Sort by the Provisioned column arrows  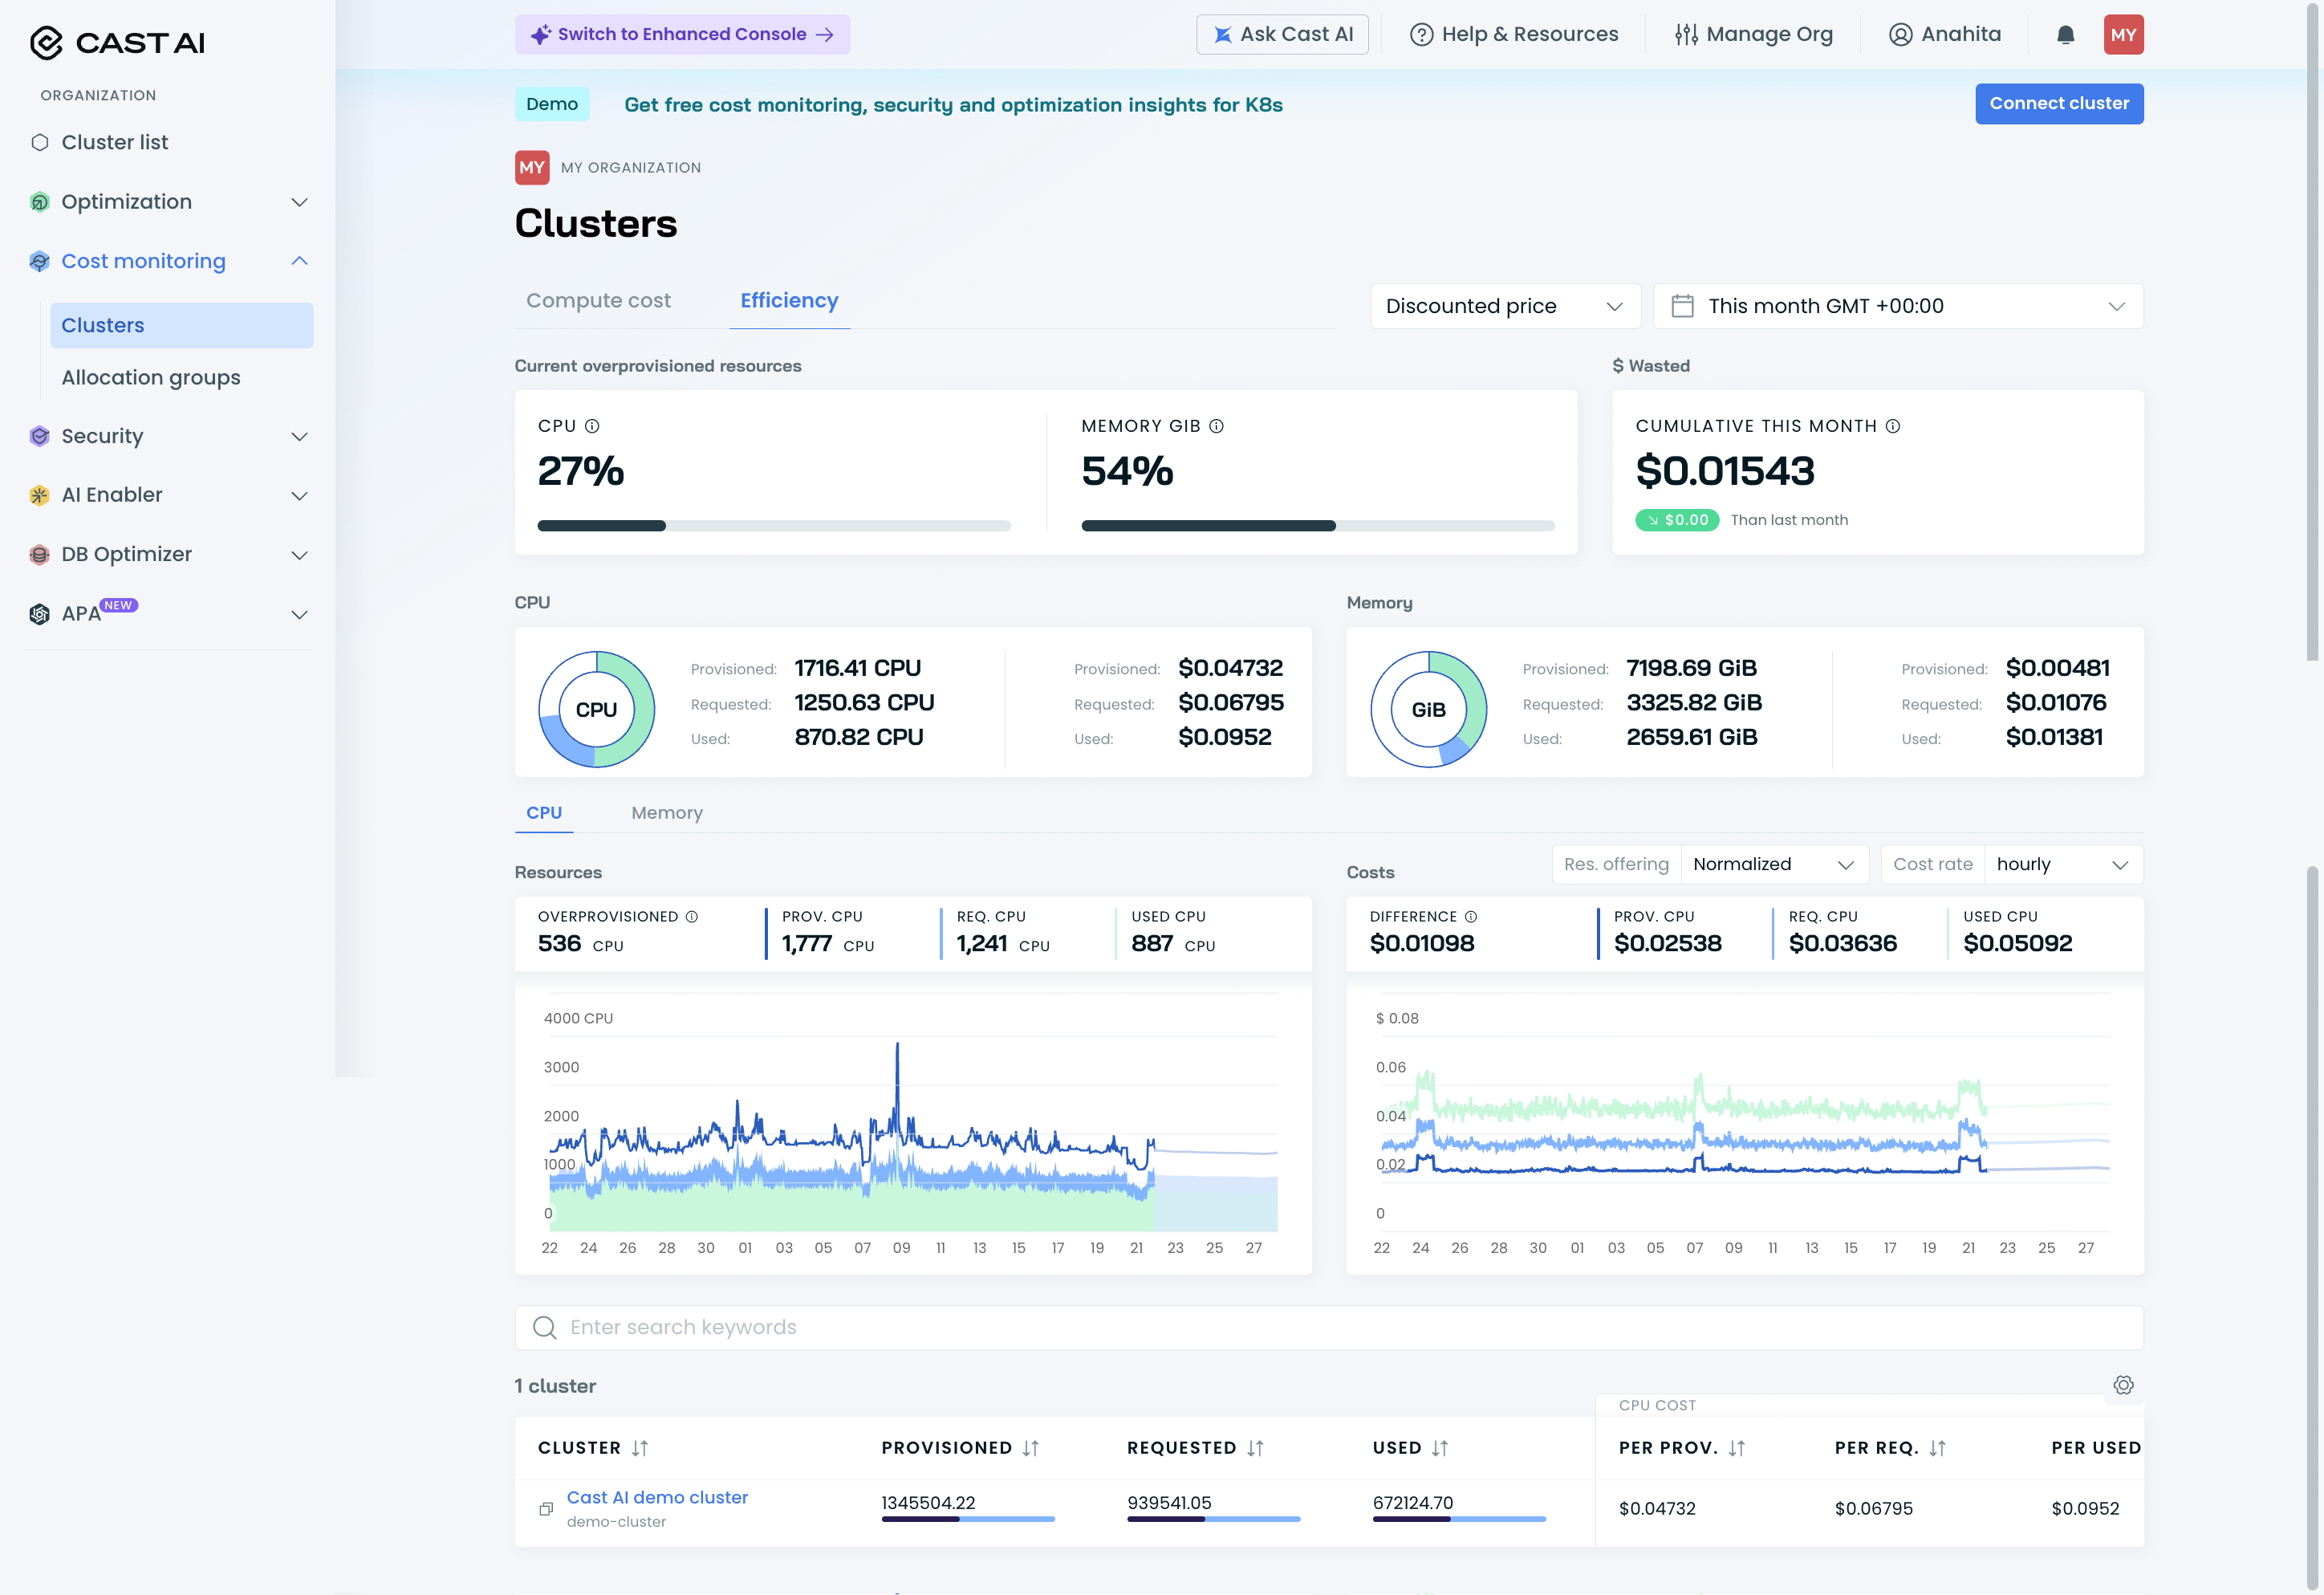(1031, 1448)
